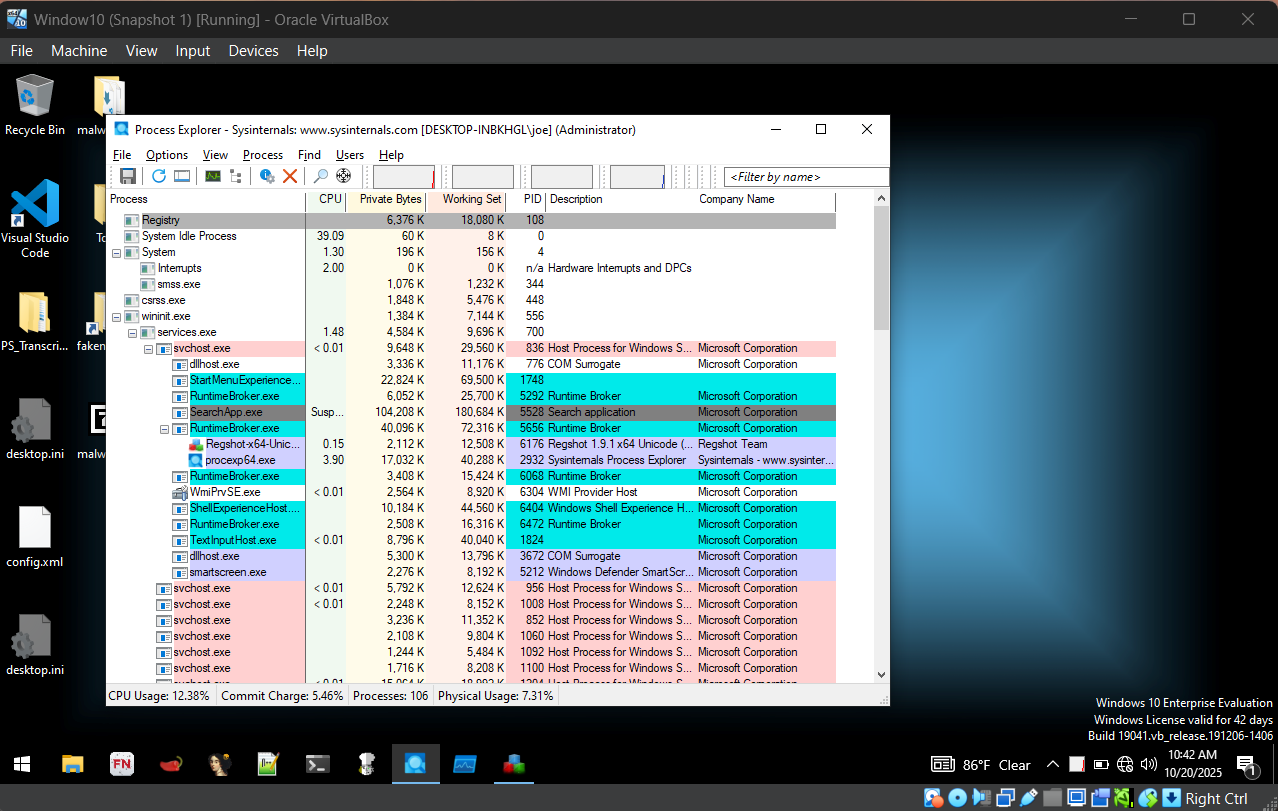Click the procexp64.exe process icon in the tree
Viewport: 1278px width, 811px height.
coord(196,460)
